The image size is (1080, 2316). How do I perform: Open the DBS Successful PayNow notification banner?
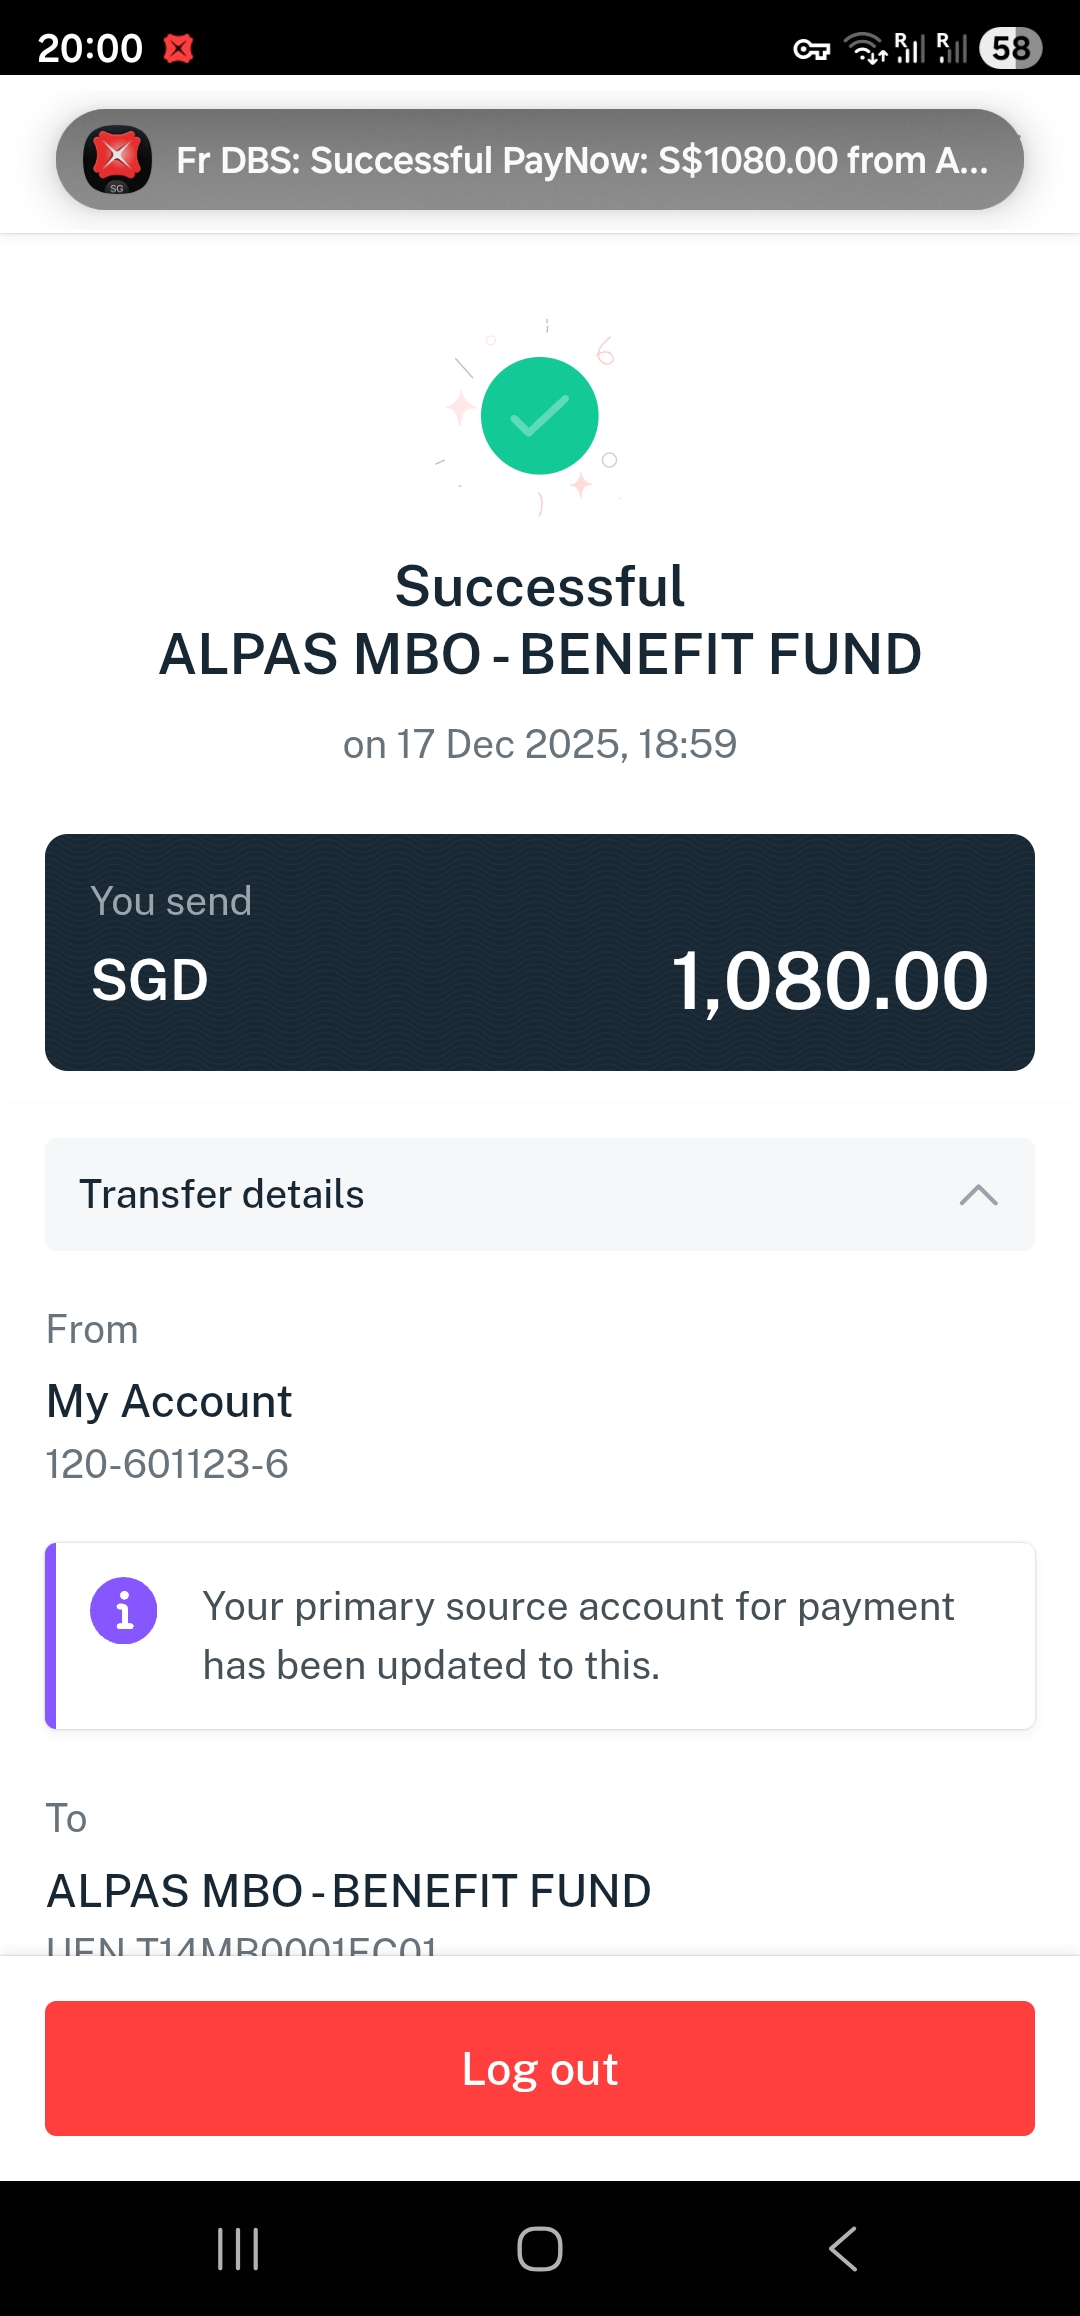tap(540, 160)
